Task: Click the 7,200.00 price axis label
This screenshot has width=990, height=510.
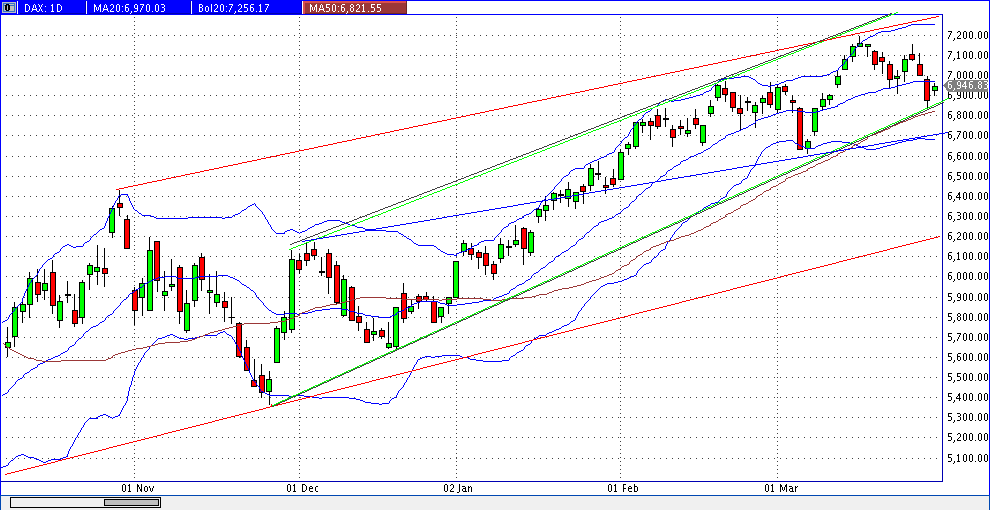Action: pos(967,35)
